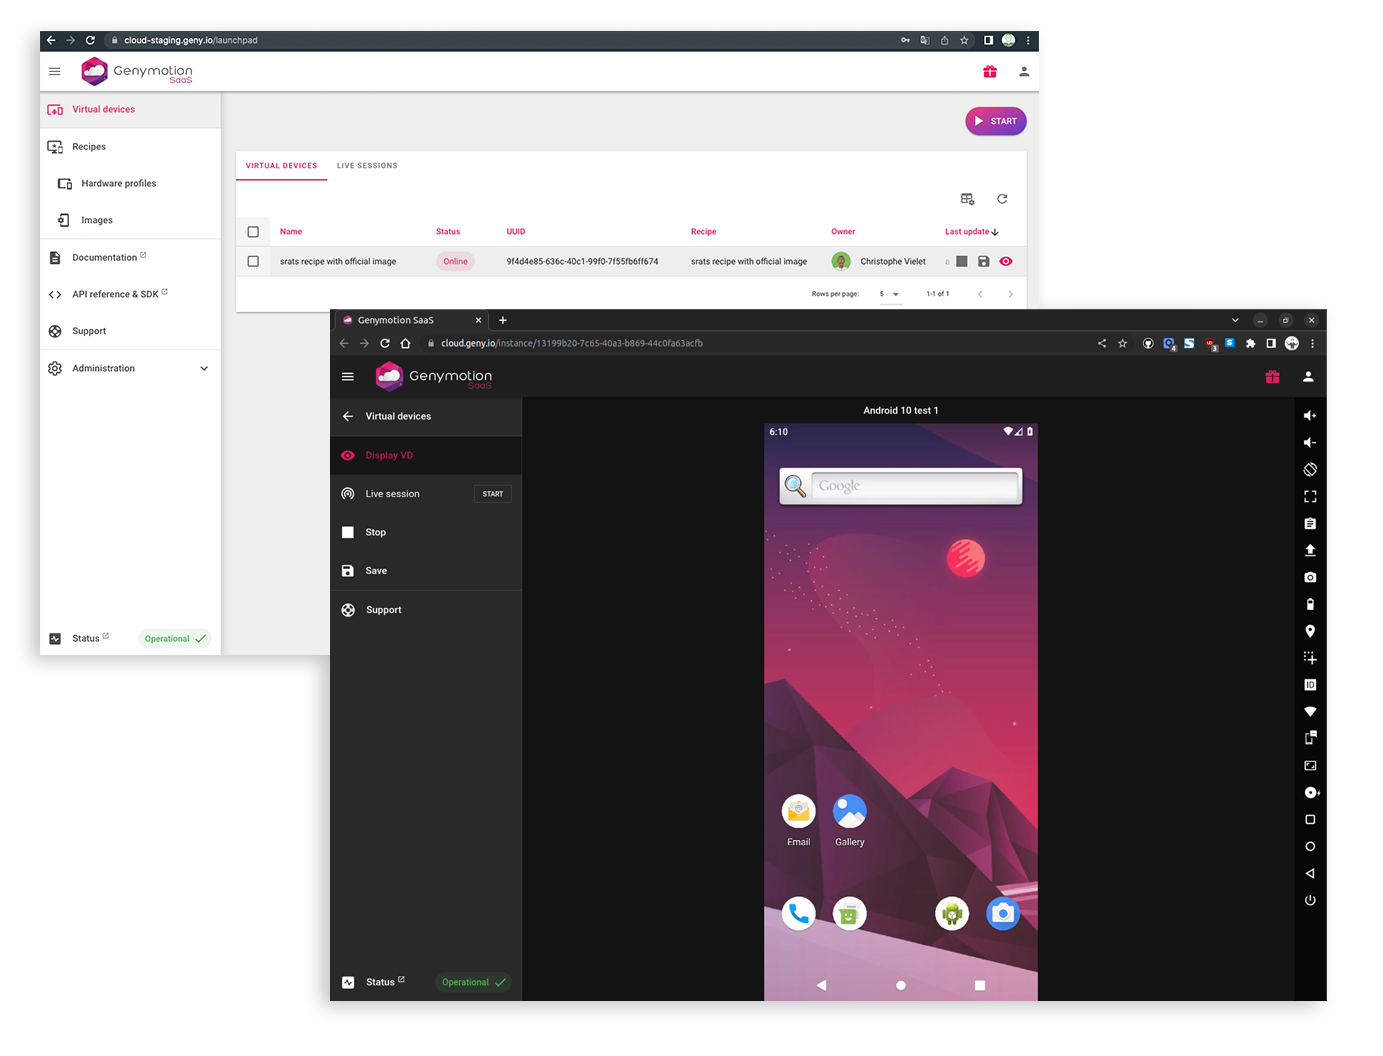1383x1056 pixels.
Task: Click the Google search field on Android screen
Action: [913, 486]
